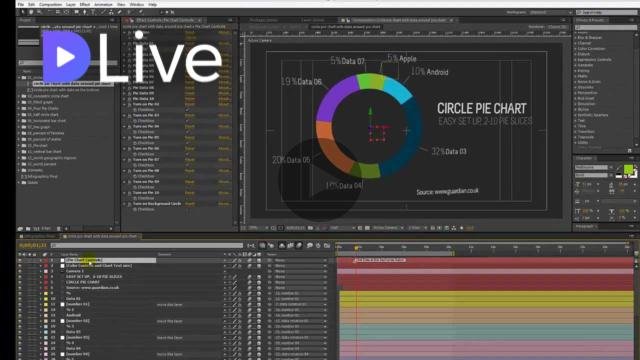Screen dimensions: 640x360
Task: Expand the Trapcode effects category
Action: pyautogui.click(x=576, y=137)
